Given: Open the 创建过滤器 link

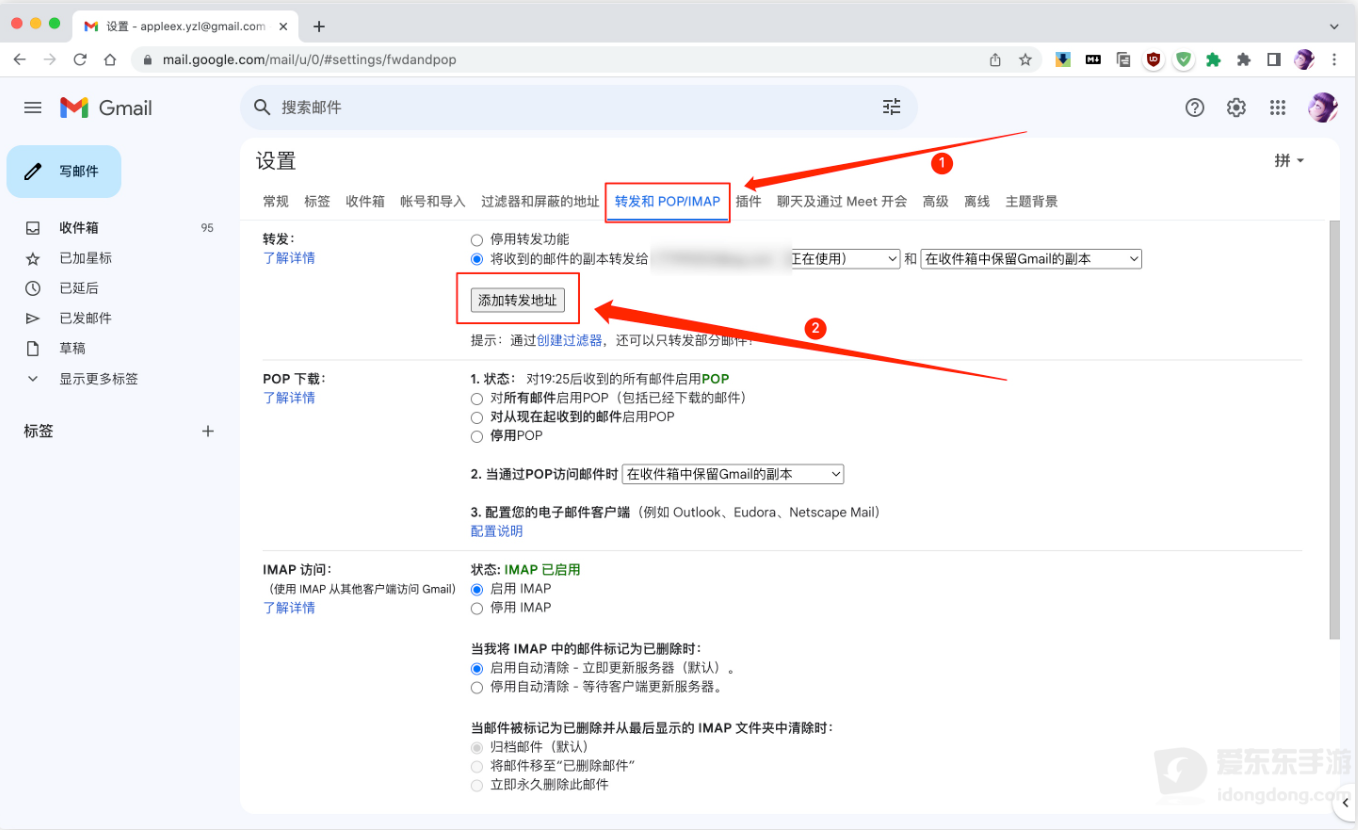Looking at the screenshot, I should tap(569, 340).
